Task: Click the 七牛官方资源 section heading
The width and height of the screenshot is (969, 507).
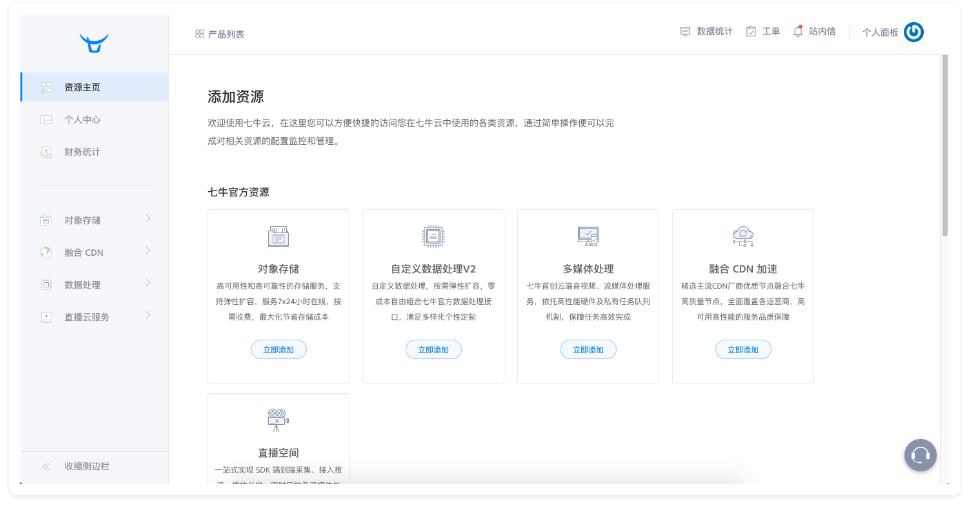Action: (239, 192)
